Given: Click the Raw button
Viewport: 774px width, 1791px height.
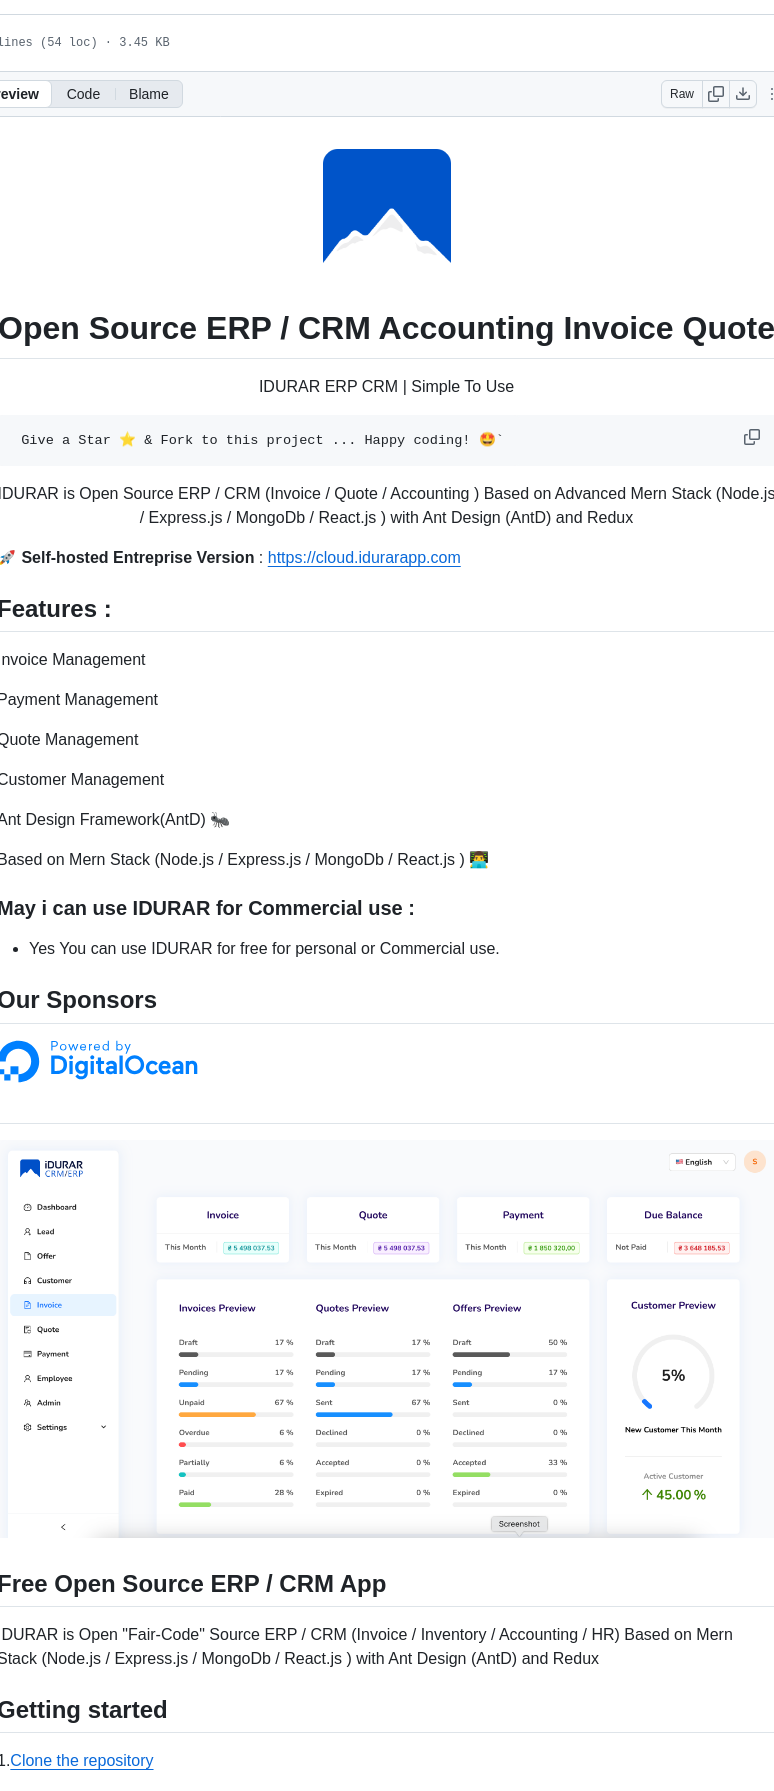Looking at the screenshot, I should click(x=682, y=94).
